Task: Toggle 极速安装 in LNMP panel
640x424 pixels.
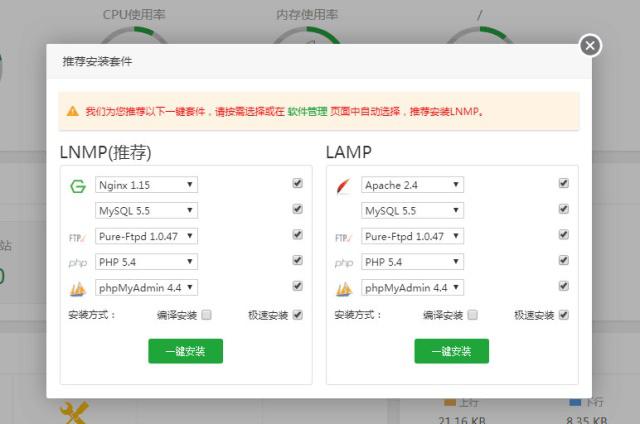Action: point(298,315)
